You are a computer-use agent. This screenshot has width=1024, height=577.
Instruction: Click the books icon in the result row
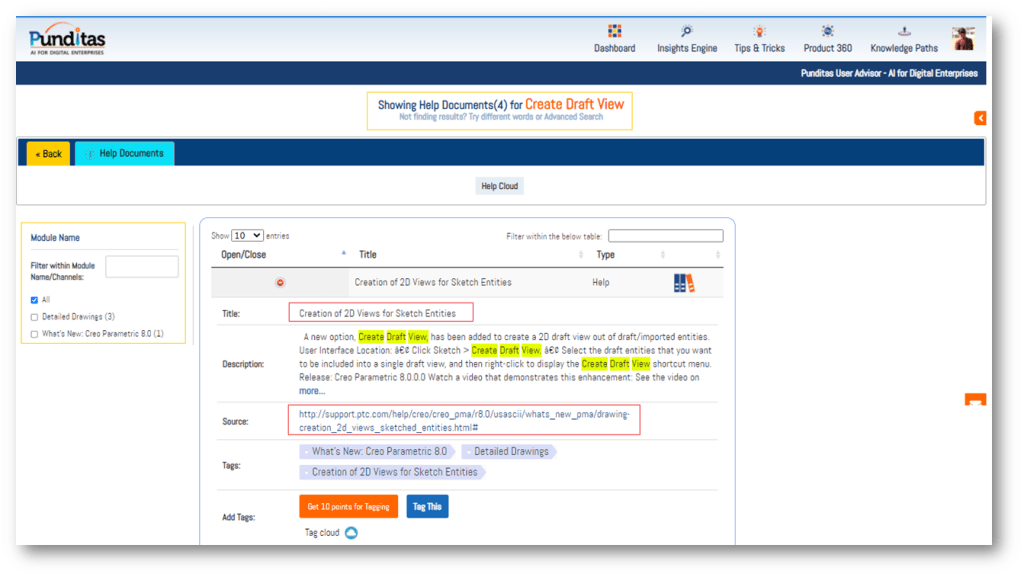(684, 283)
